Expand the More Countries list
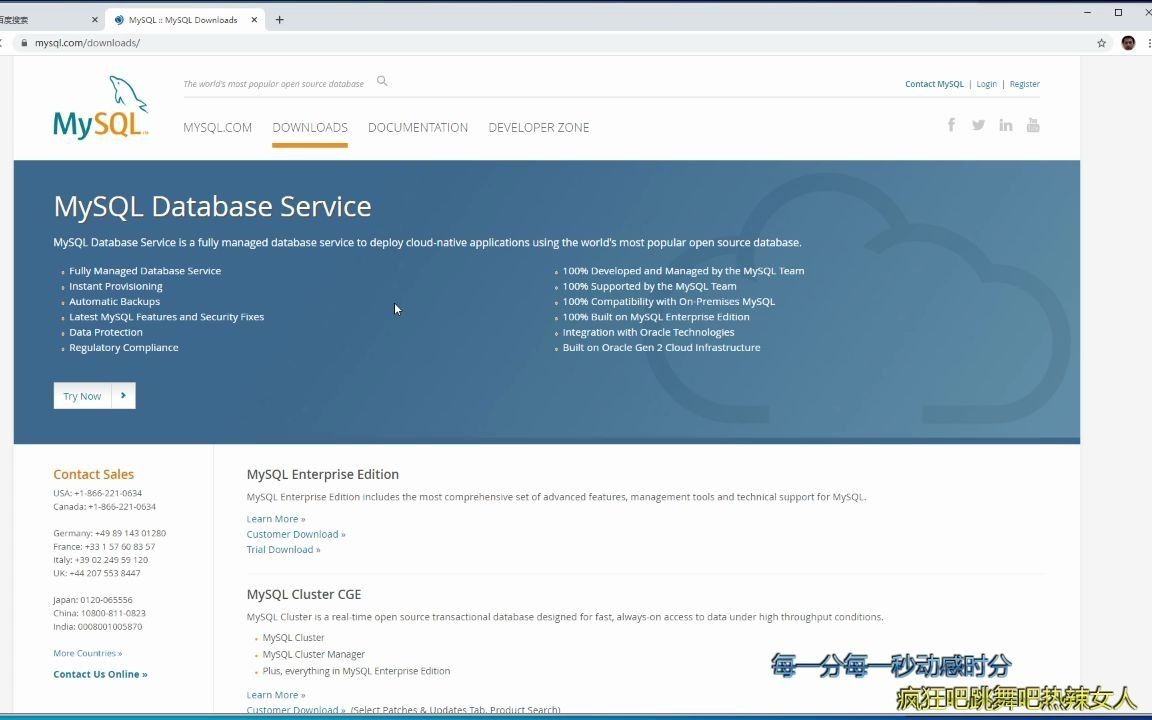 click(x=87, y=652)
